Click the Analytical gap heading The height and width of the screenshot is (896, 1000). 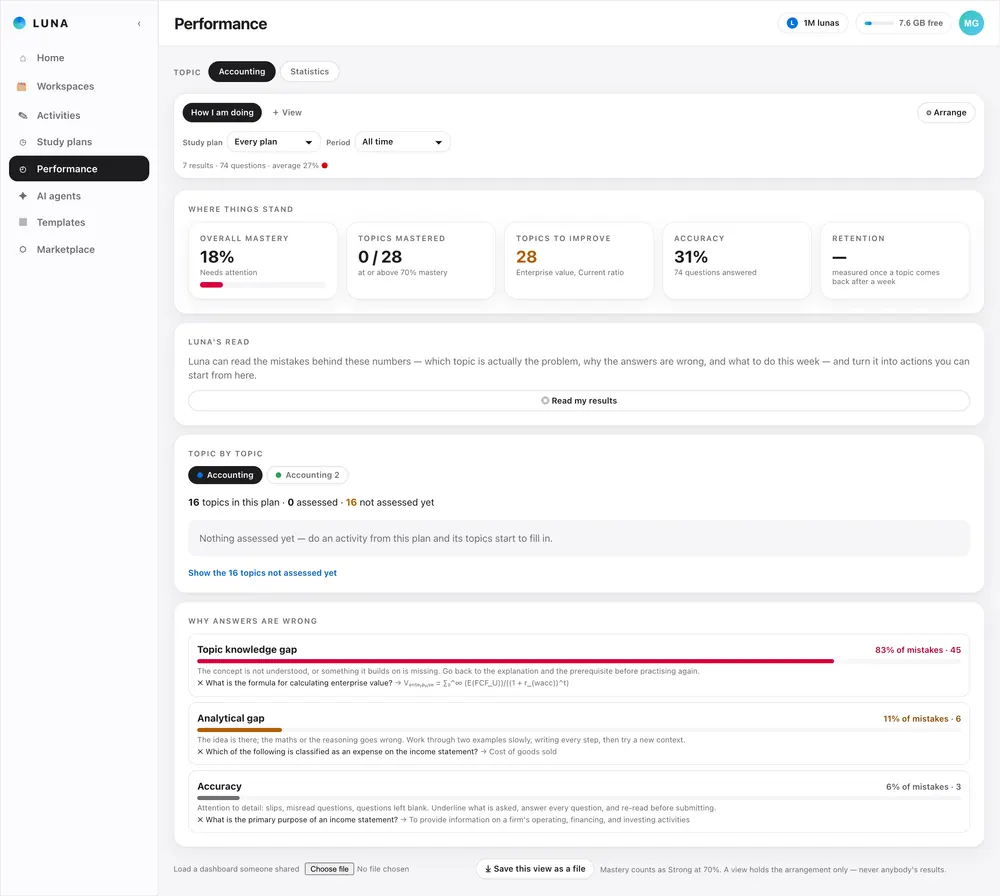[230, 718]
